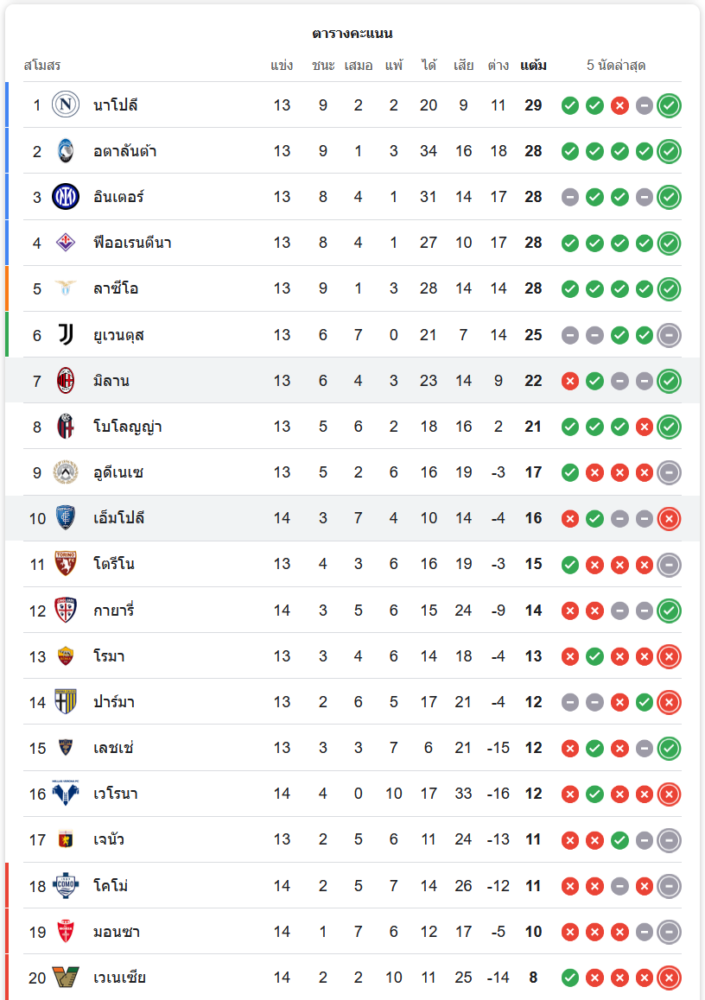Click the Venezia club crest icon

(66, 977)
